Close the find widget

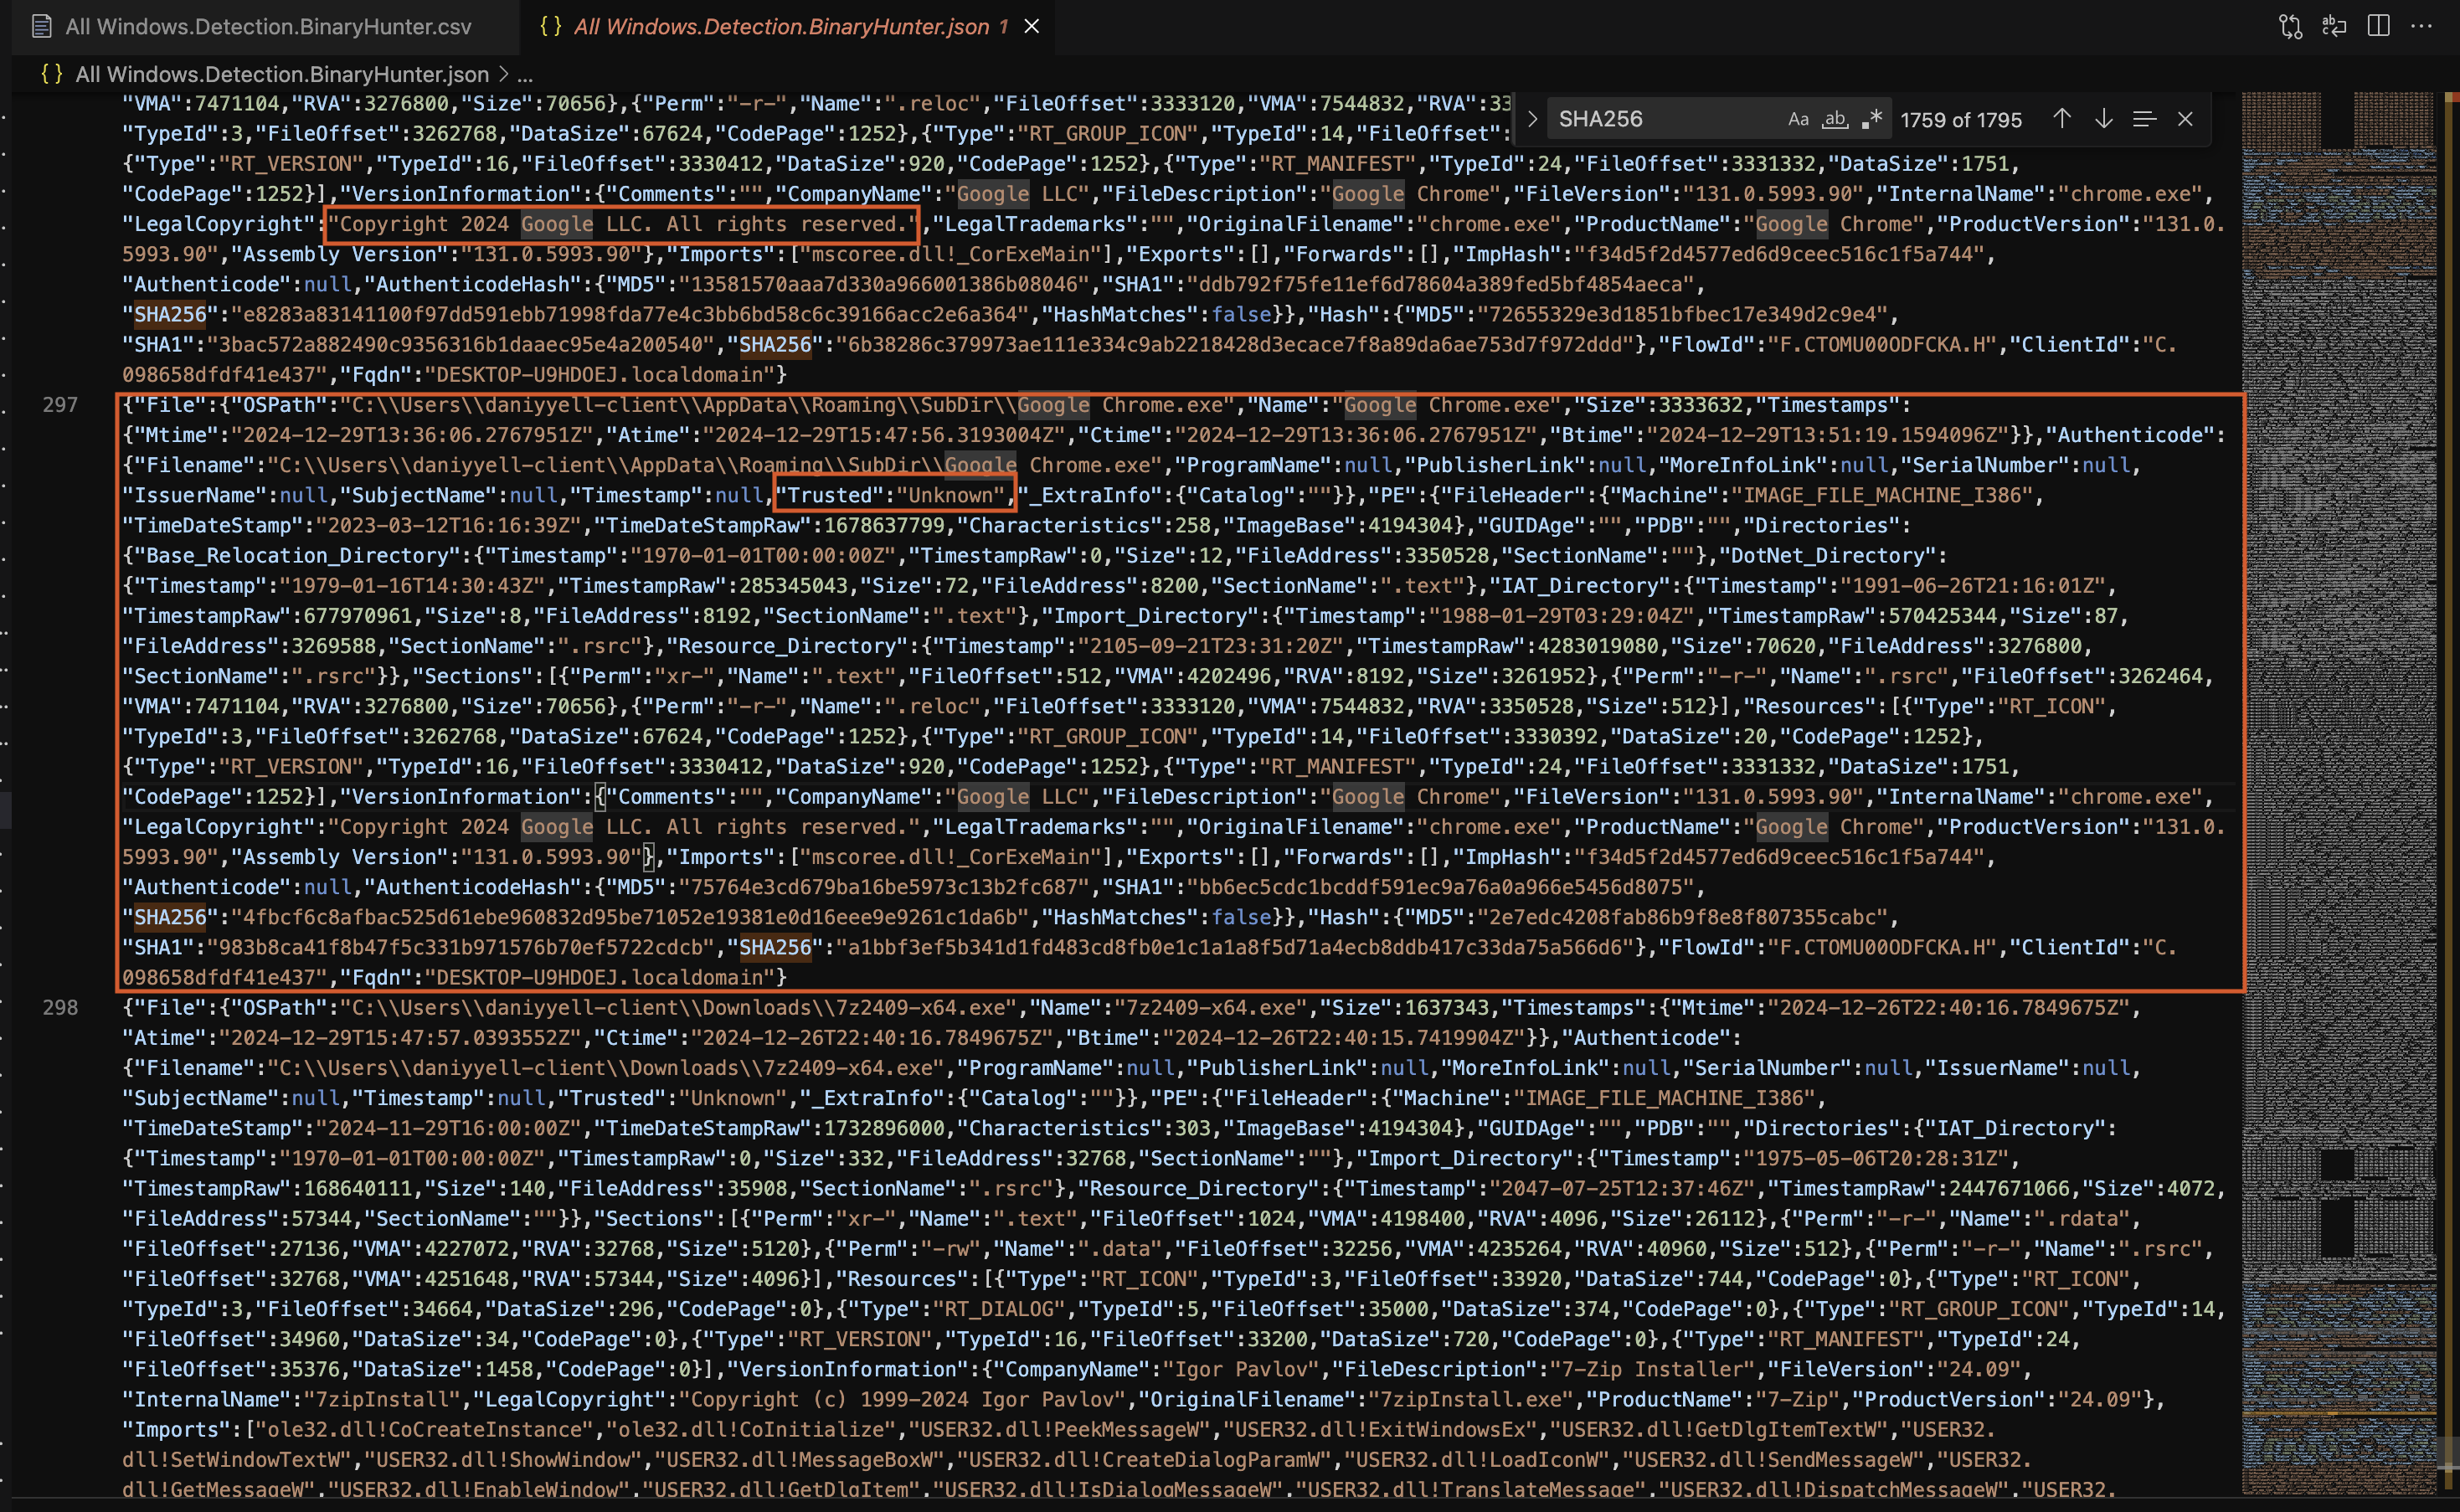tap(2186, 119)
